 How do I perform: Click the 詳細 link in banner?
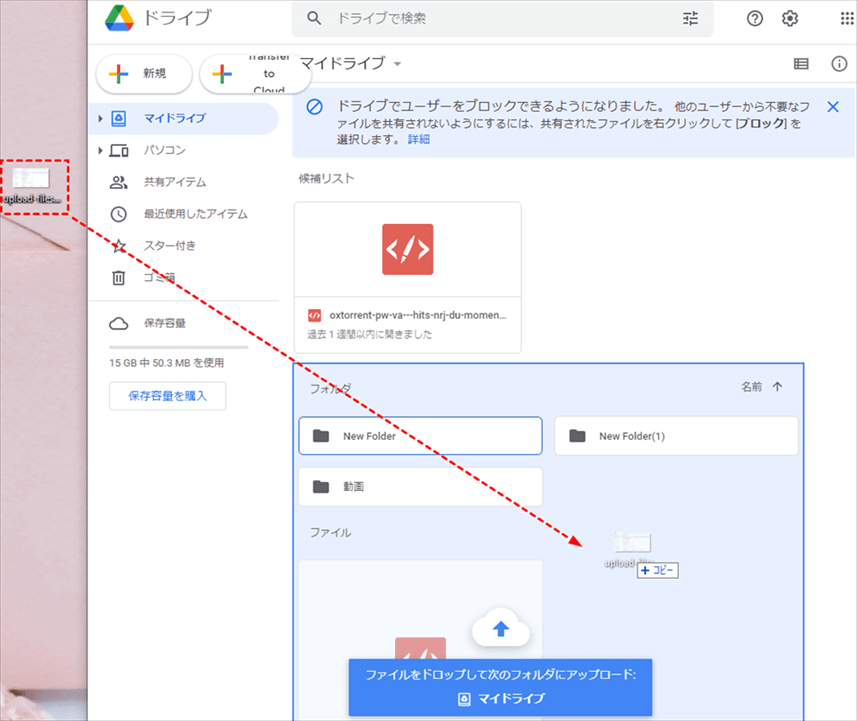[x=419, y=139]
